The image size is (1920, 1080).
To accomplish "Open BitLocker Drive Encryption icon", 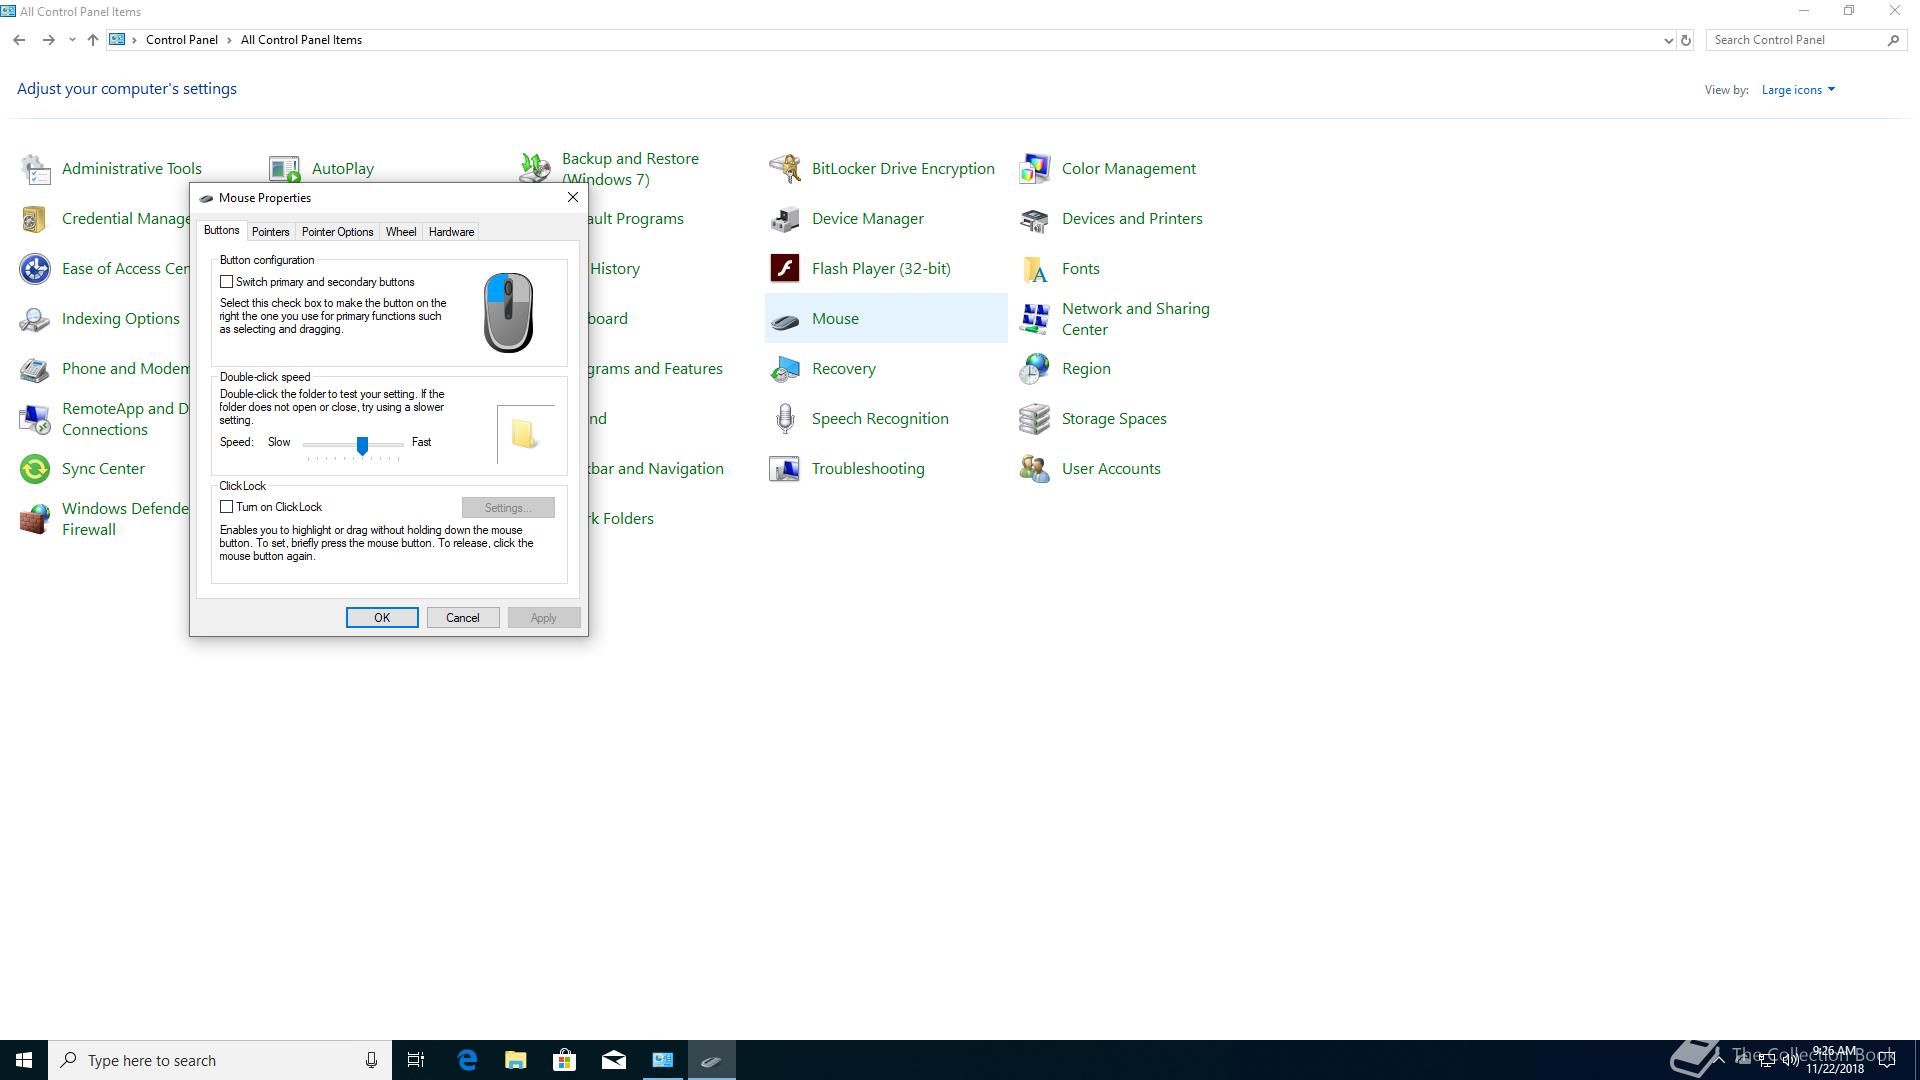I will click(785, 169).
